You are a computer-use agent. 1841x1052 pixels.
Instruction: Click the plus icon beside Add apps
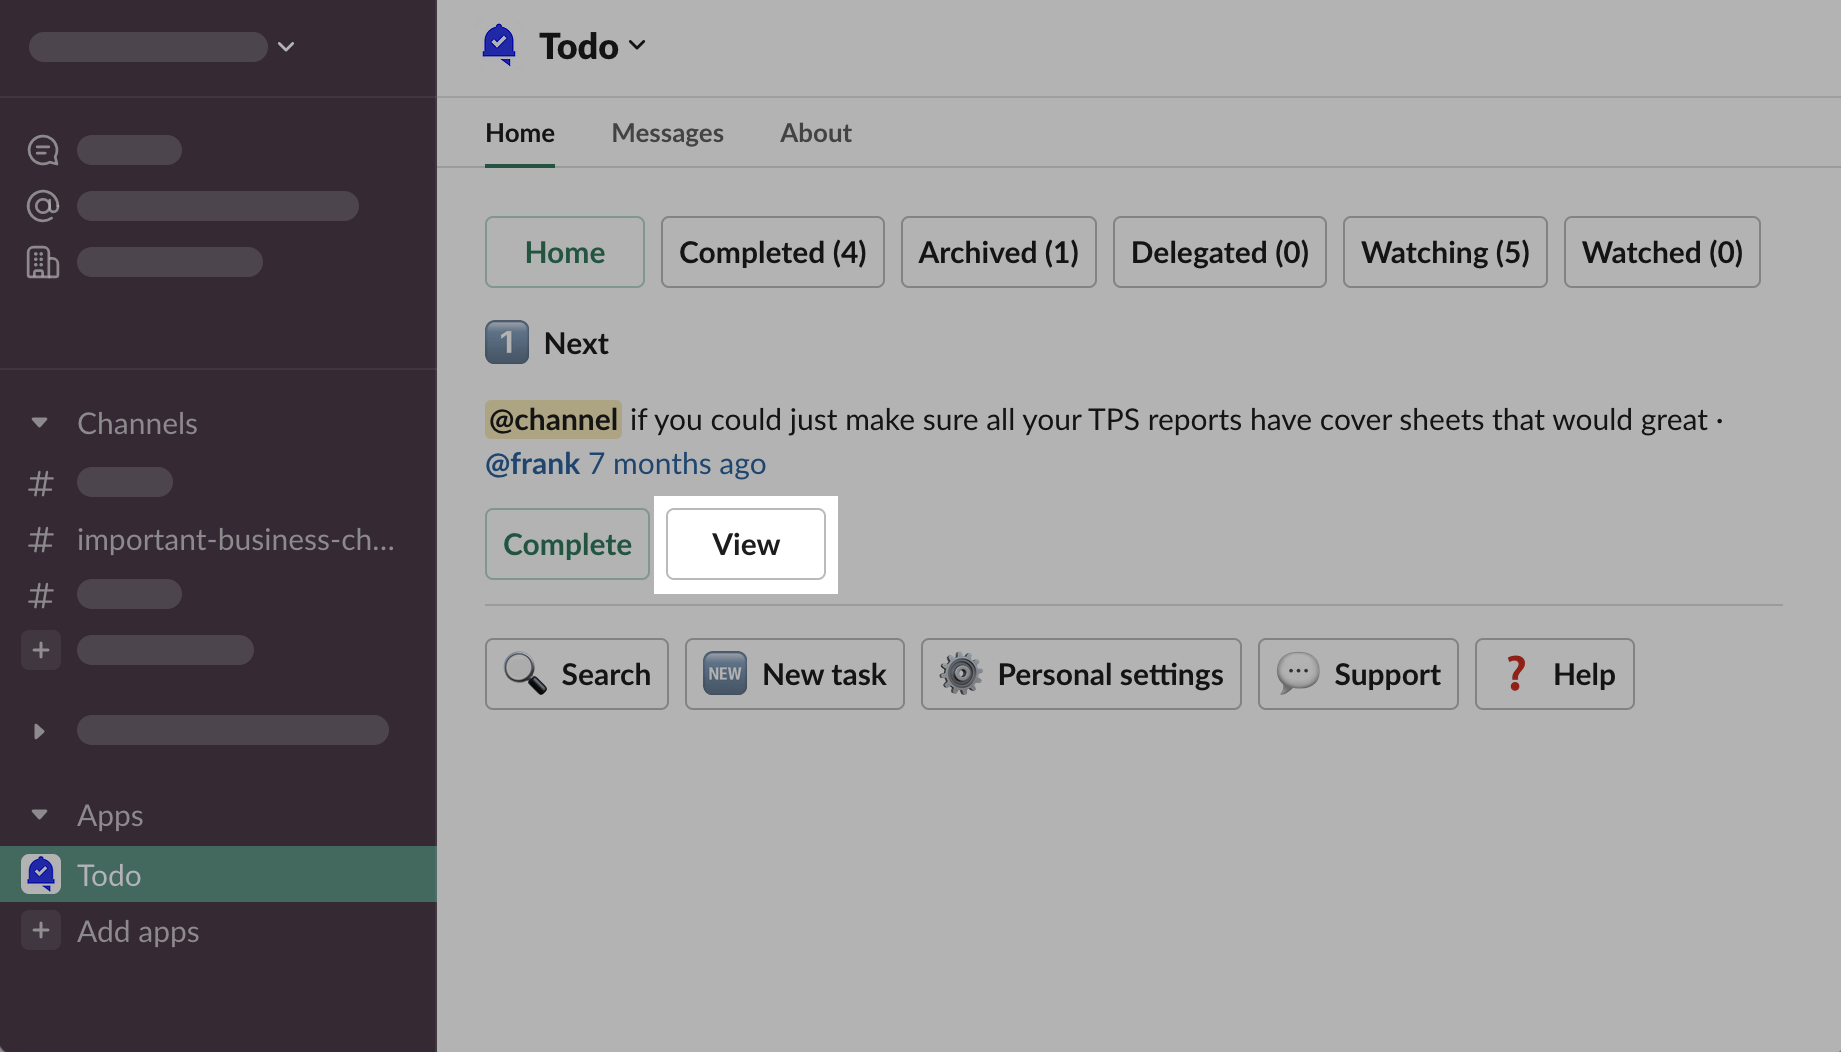[41, 931]
